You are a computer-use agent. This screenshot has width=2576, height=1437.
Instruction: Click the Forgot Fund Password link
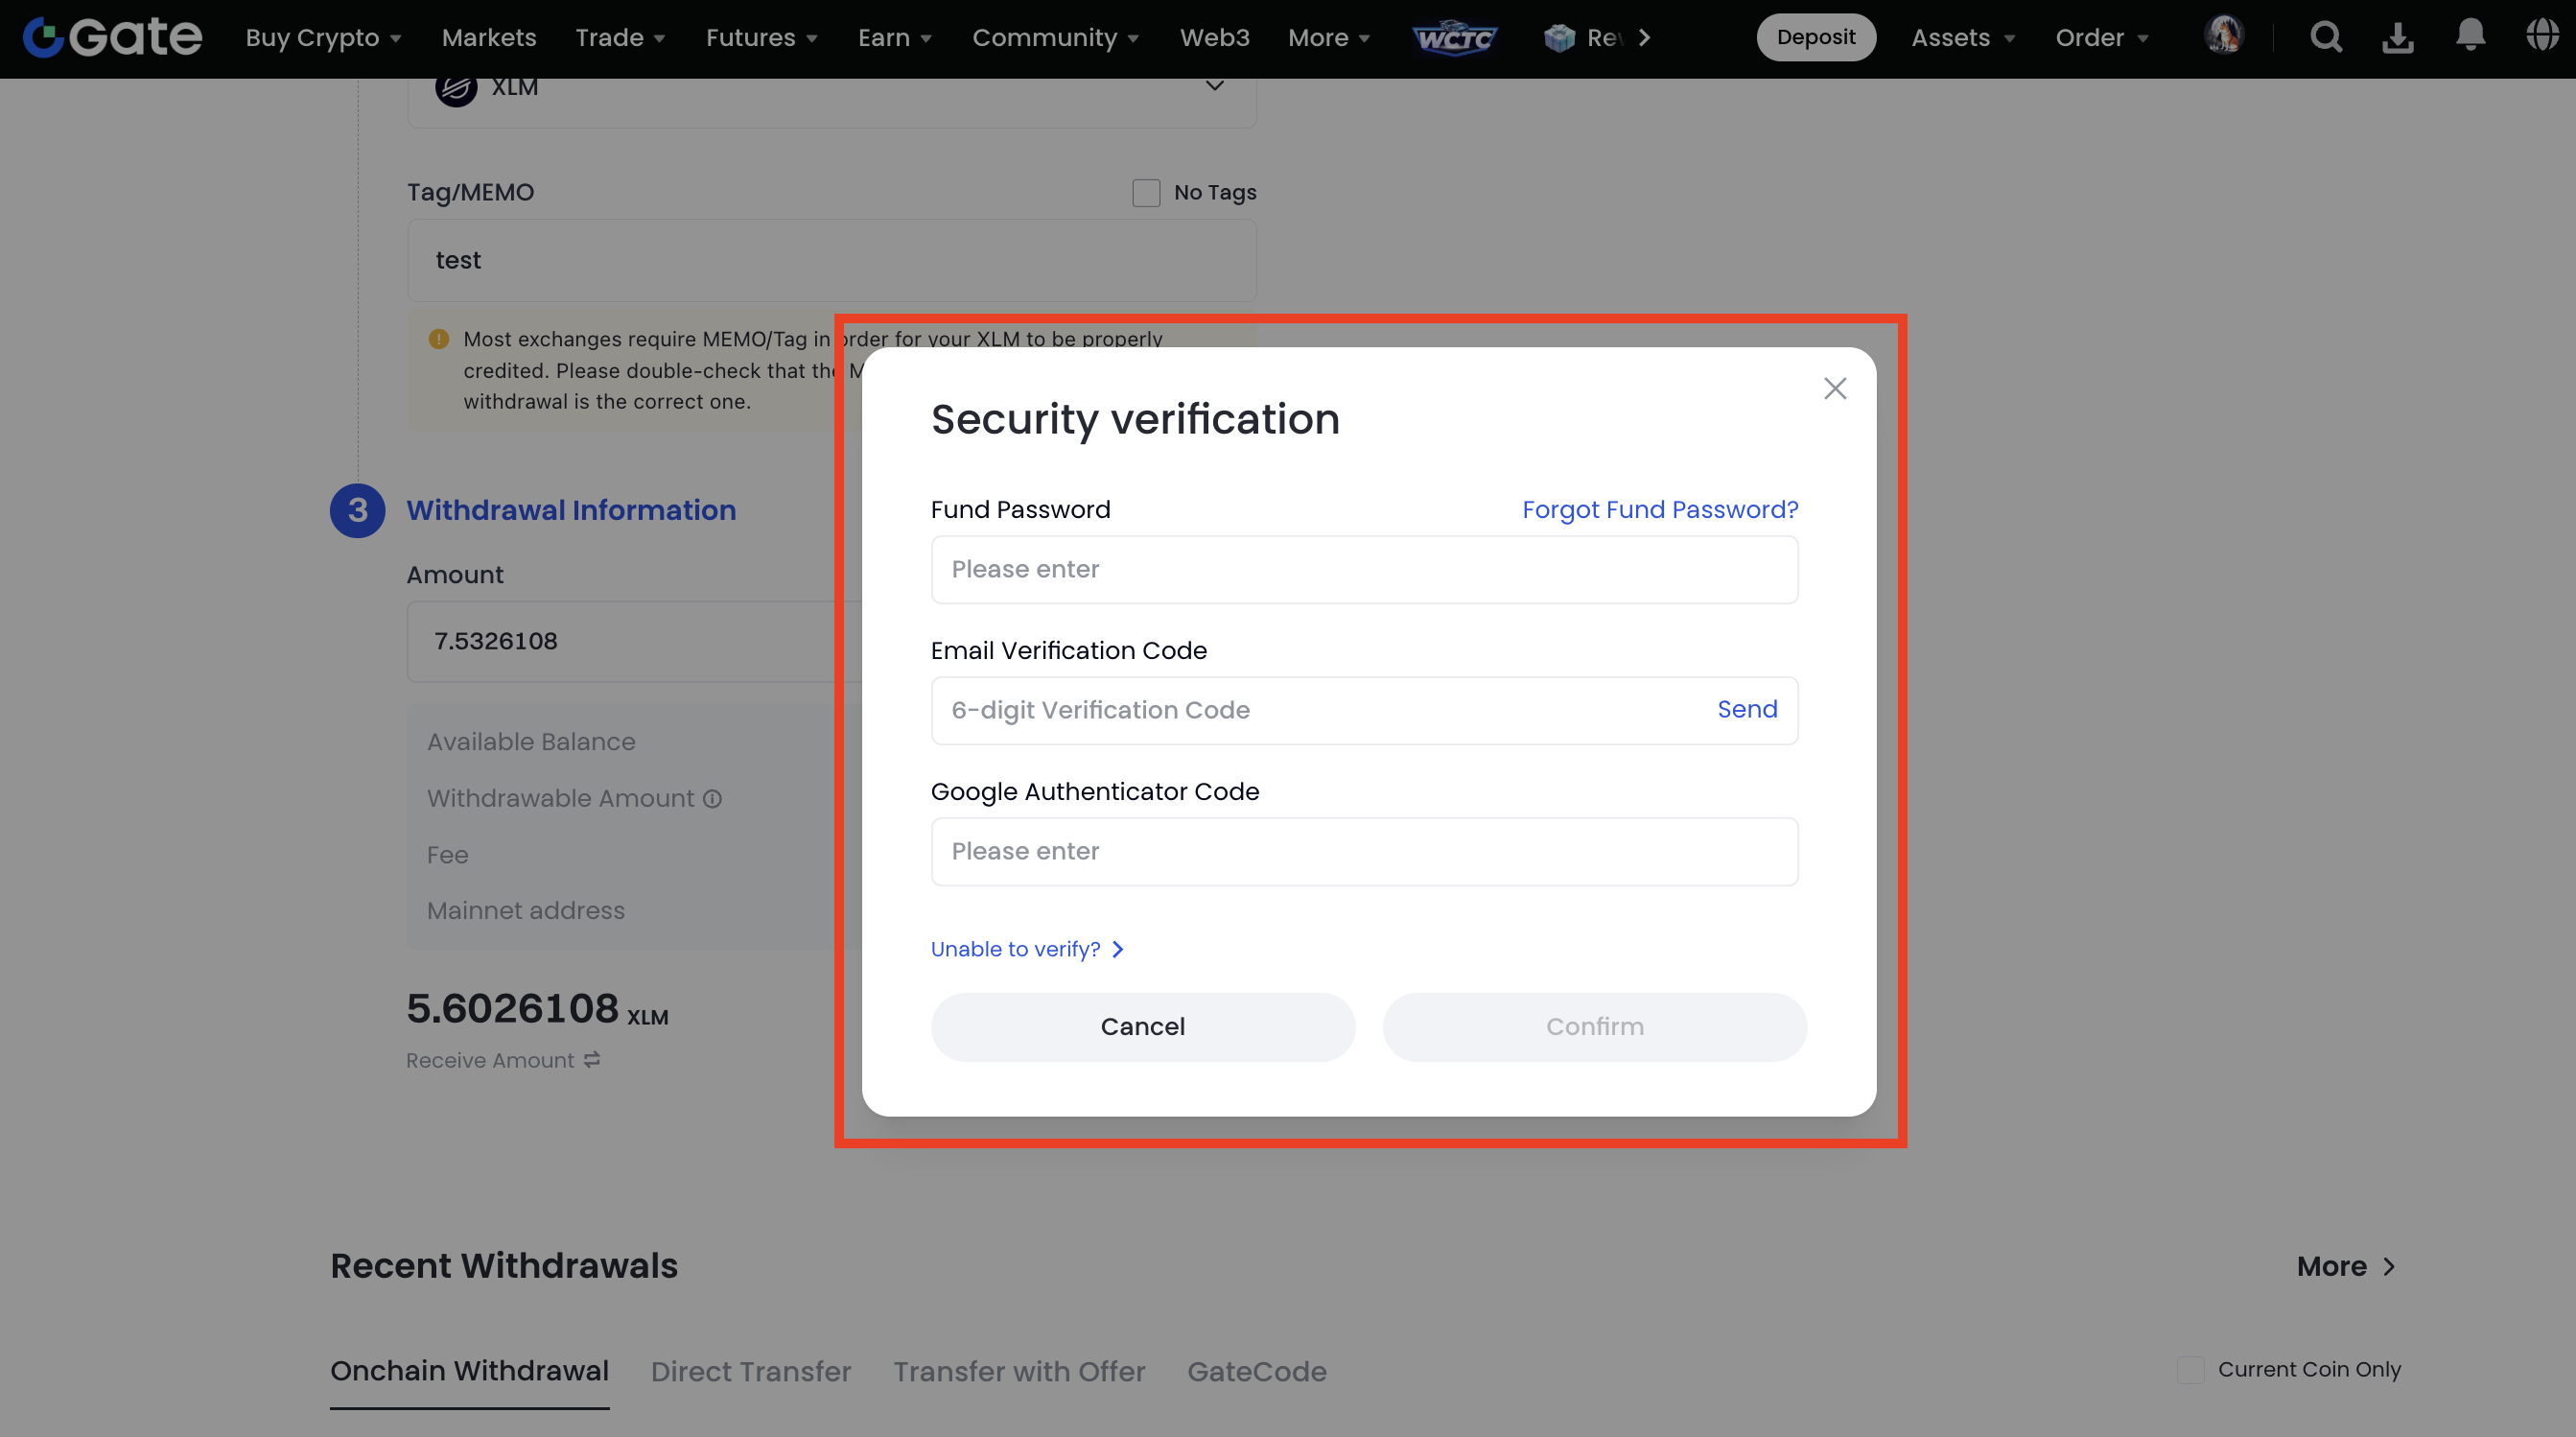[1660, 509]
